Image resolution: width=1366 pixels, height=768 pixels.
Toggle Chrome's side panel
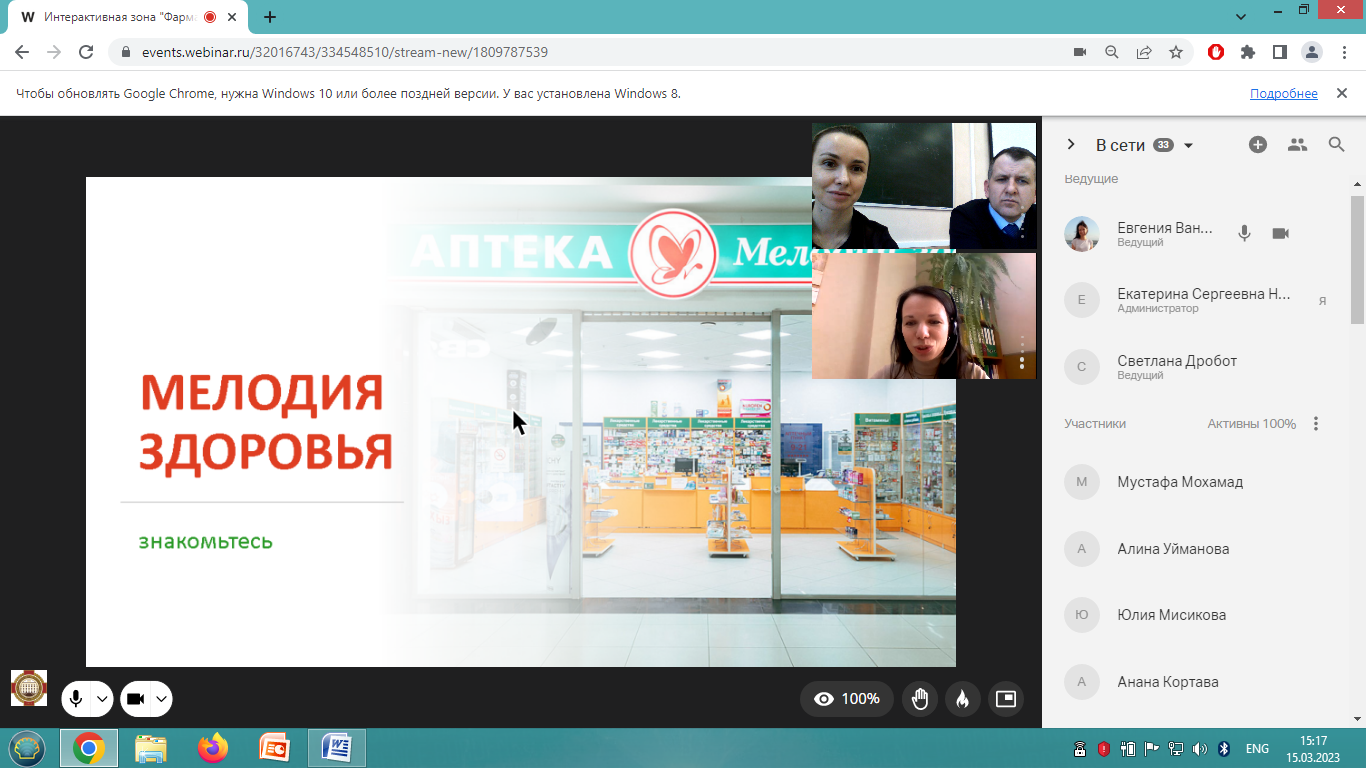point(1279,52)
